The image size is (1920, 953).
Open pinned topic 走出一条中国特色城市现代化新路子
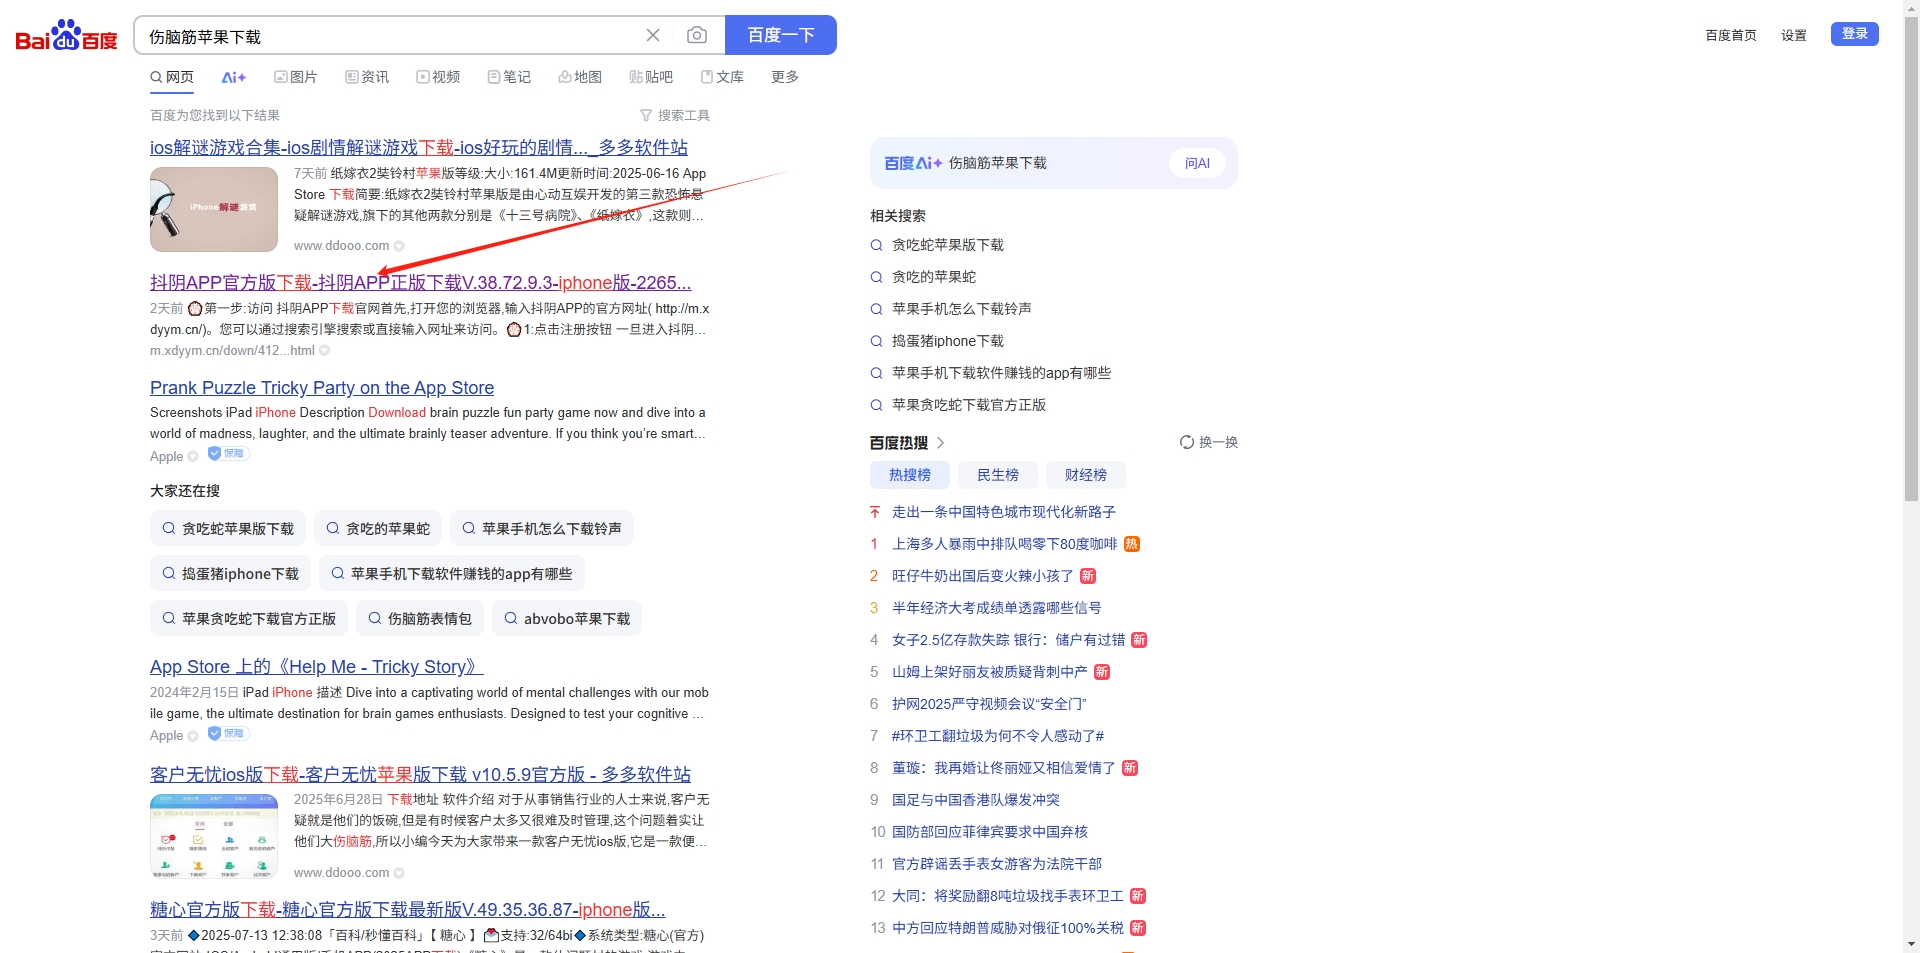(x=1004, y=512)
